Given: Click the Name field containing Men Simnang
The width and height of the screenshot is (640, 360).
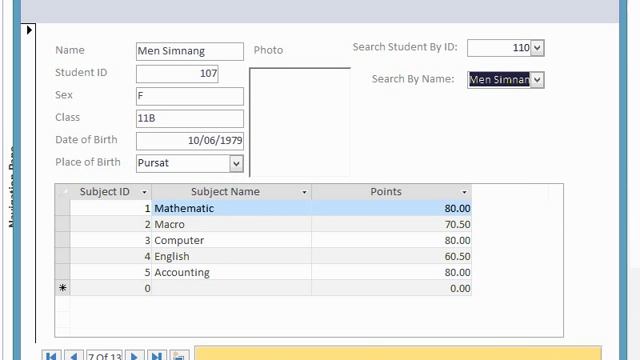Looking at the screenshot, I should [190, 51].
